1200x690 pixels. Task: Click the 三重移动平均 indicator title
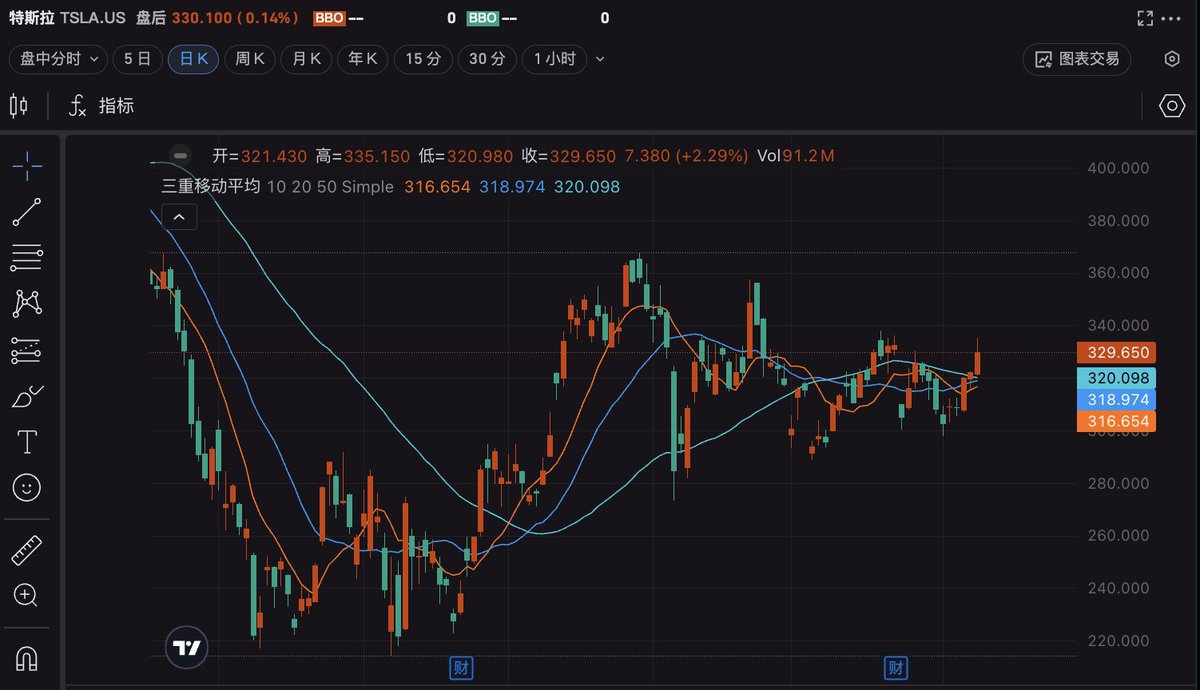(x=211, y=186)
